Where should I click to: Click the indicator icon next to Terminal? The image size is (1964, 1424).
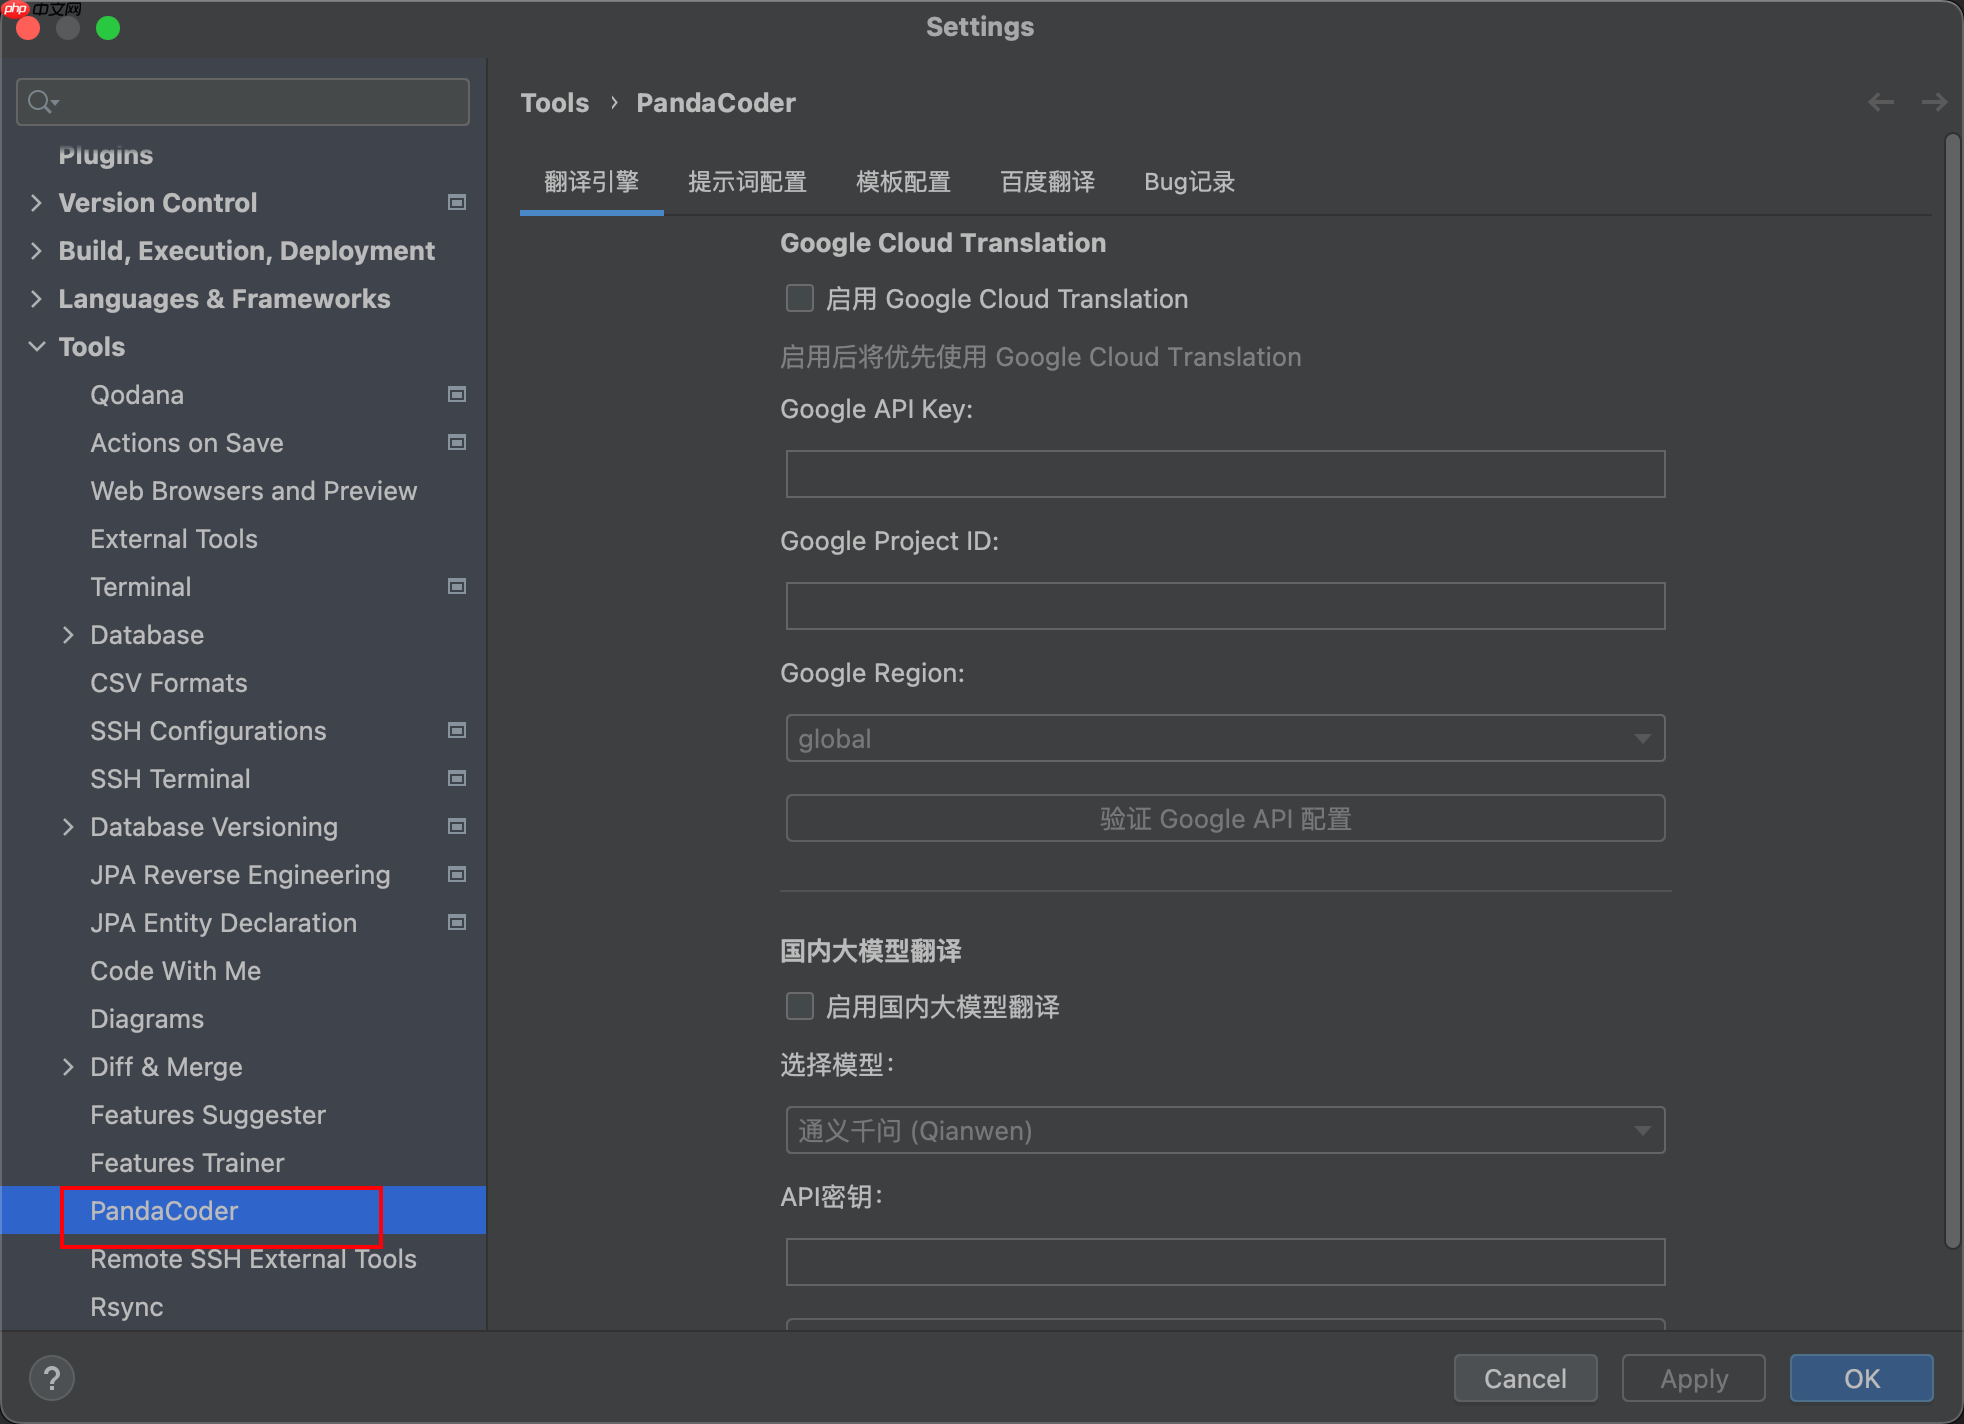pyautogui.click(x=457, y=586)
